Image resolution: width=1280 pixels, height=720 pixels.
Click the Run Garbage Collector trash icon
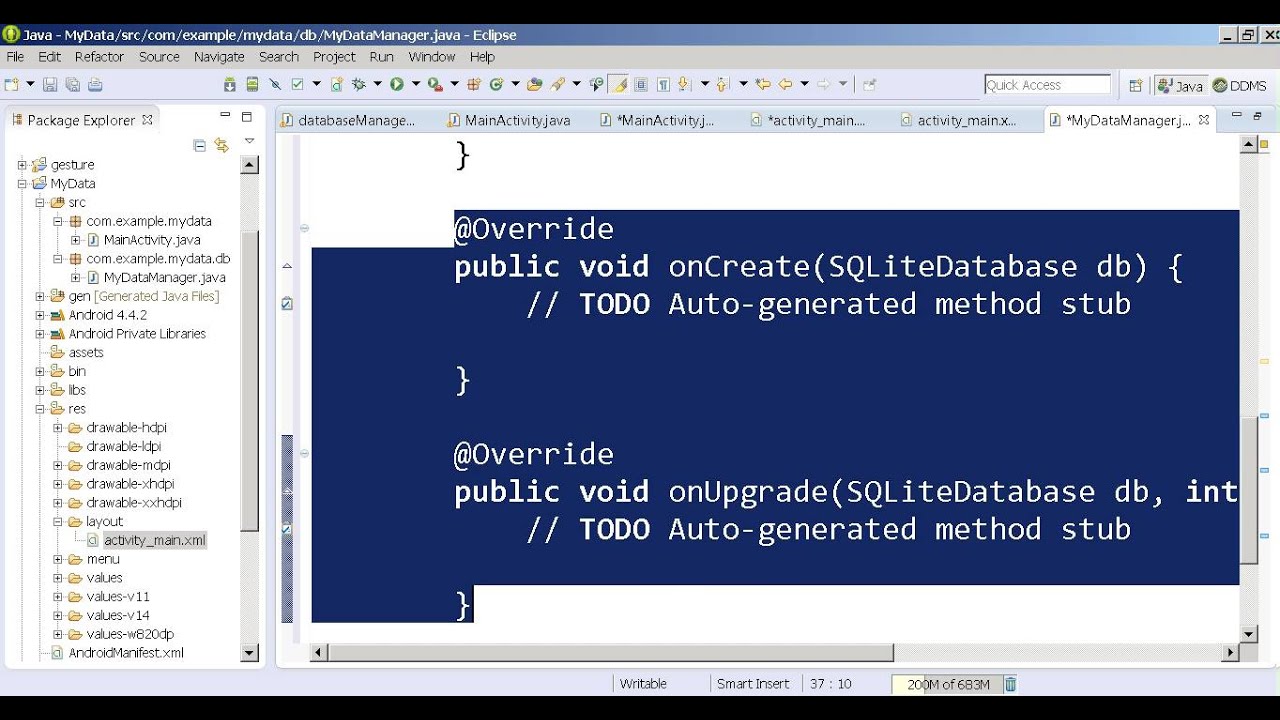coord(1011,684)
